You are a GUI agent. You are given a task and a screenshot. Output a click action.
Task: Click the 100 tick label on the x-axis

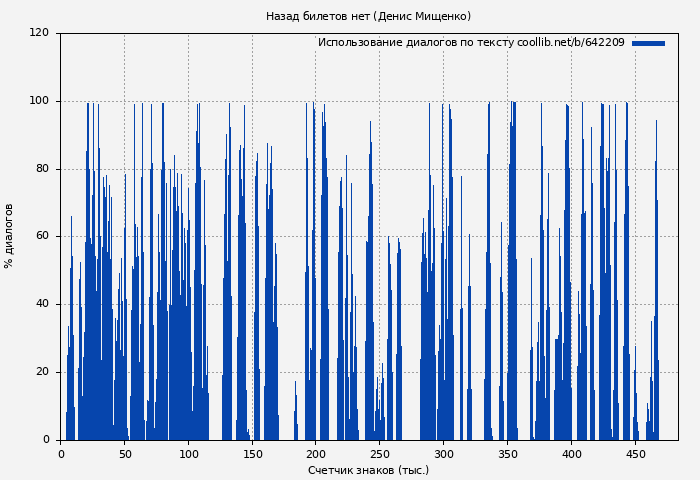point(189,454)
